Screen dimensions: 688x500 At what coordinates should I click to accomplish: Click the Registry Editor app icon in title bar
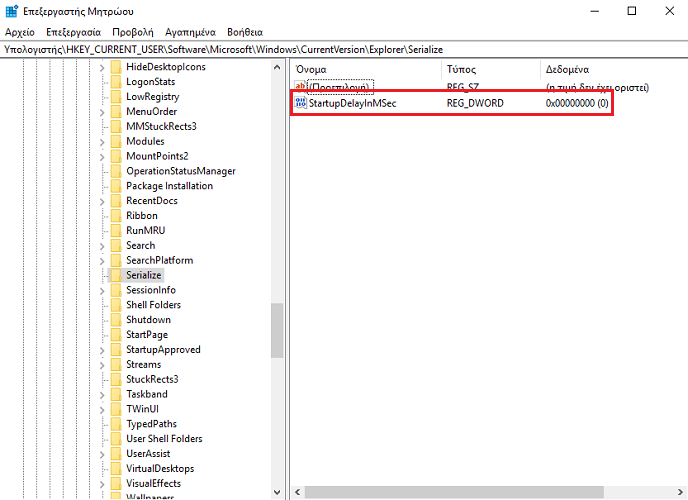12,11
